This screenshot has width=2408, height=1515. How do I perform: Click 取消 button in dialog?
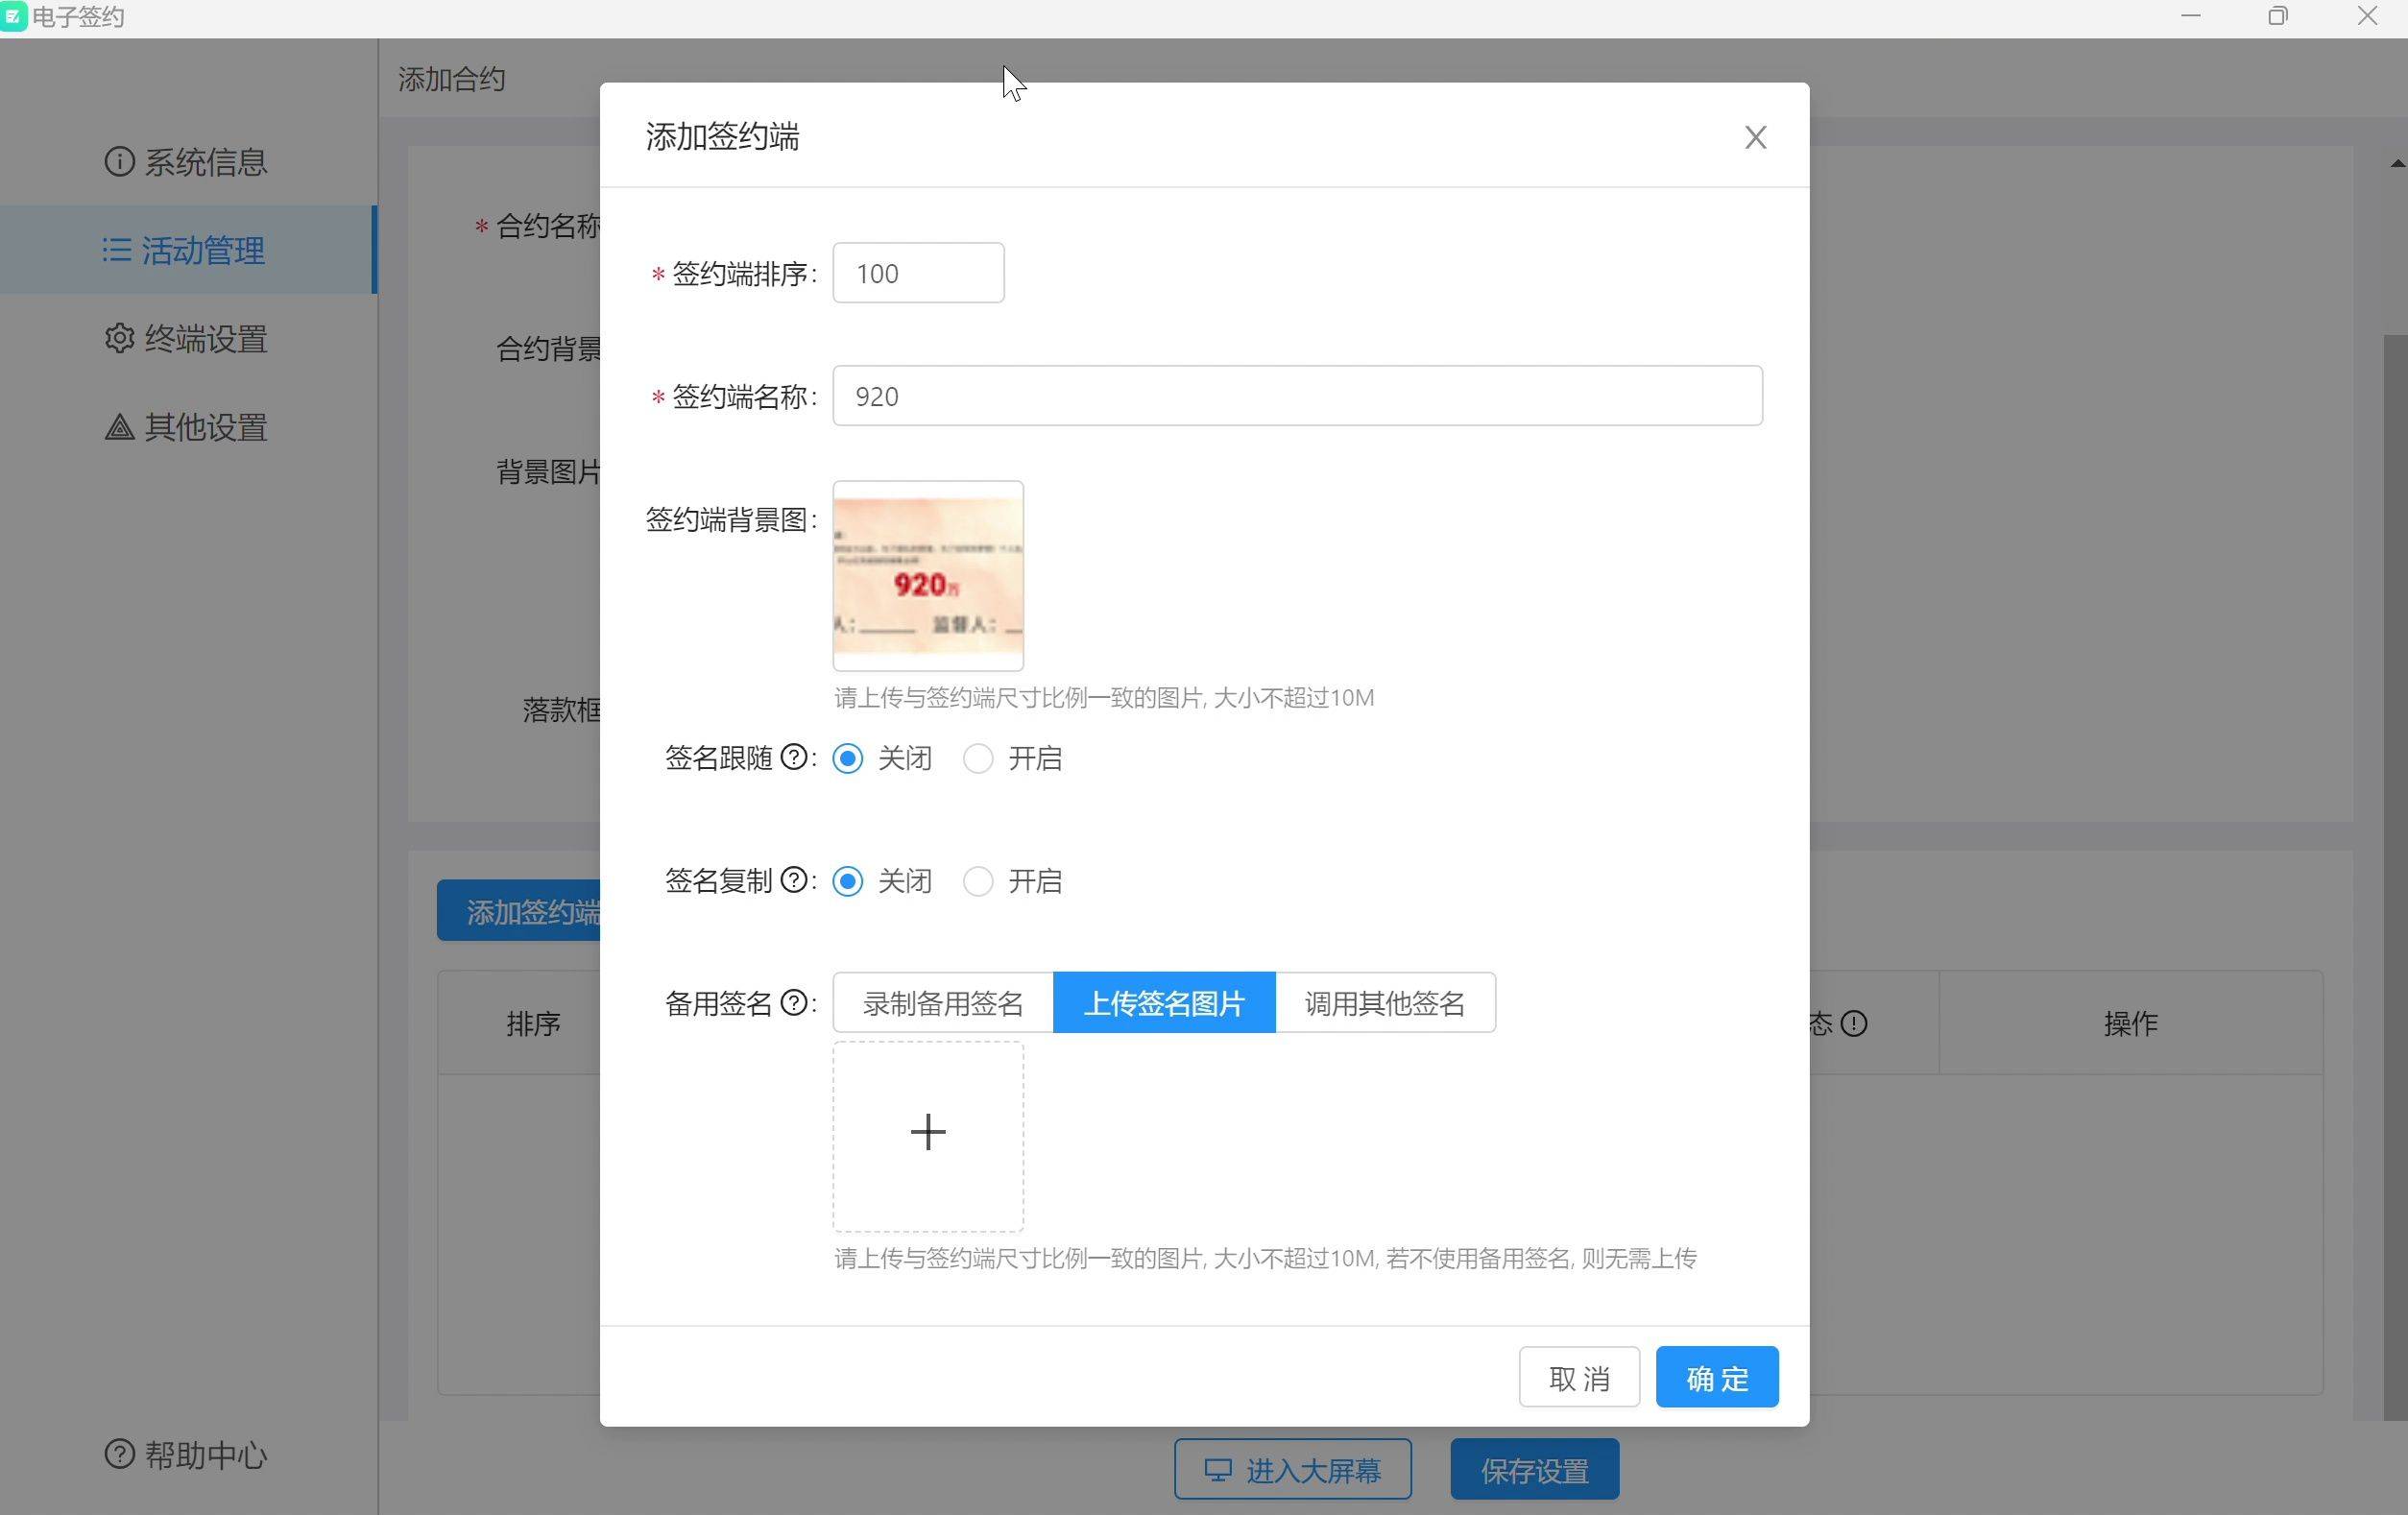point(1579,1377)
